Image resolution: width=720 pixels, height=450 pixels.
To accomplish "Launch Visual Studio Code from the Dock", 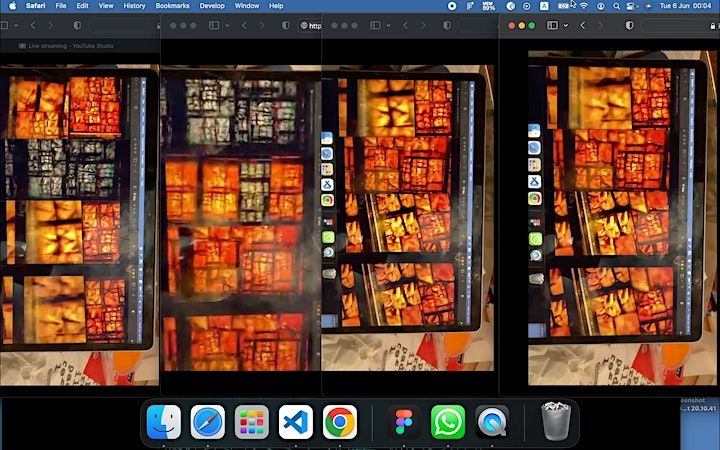I will [295, 422].
